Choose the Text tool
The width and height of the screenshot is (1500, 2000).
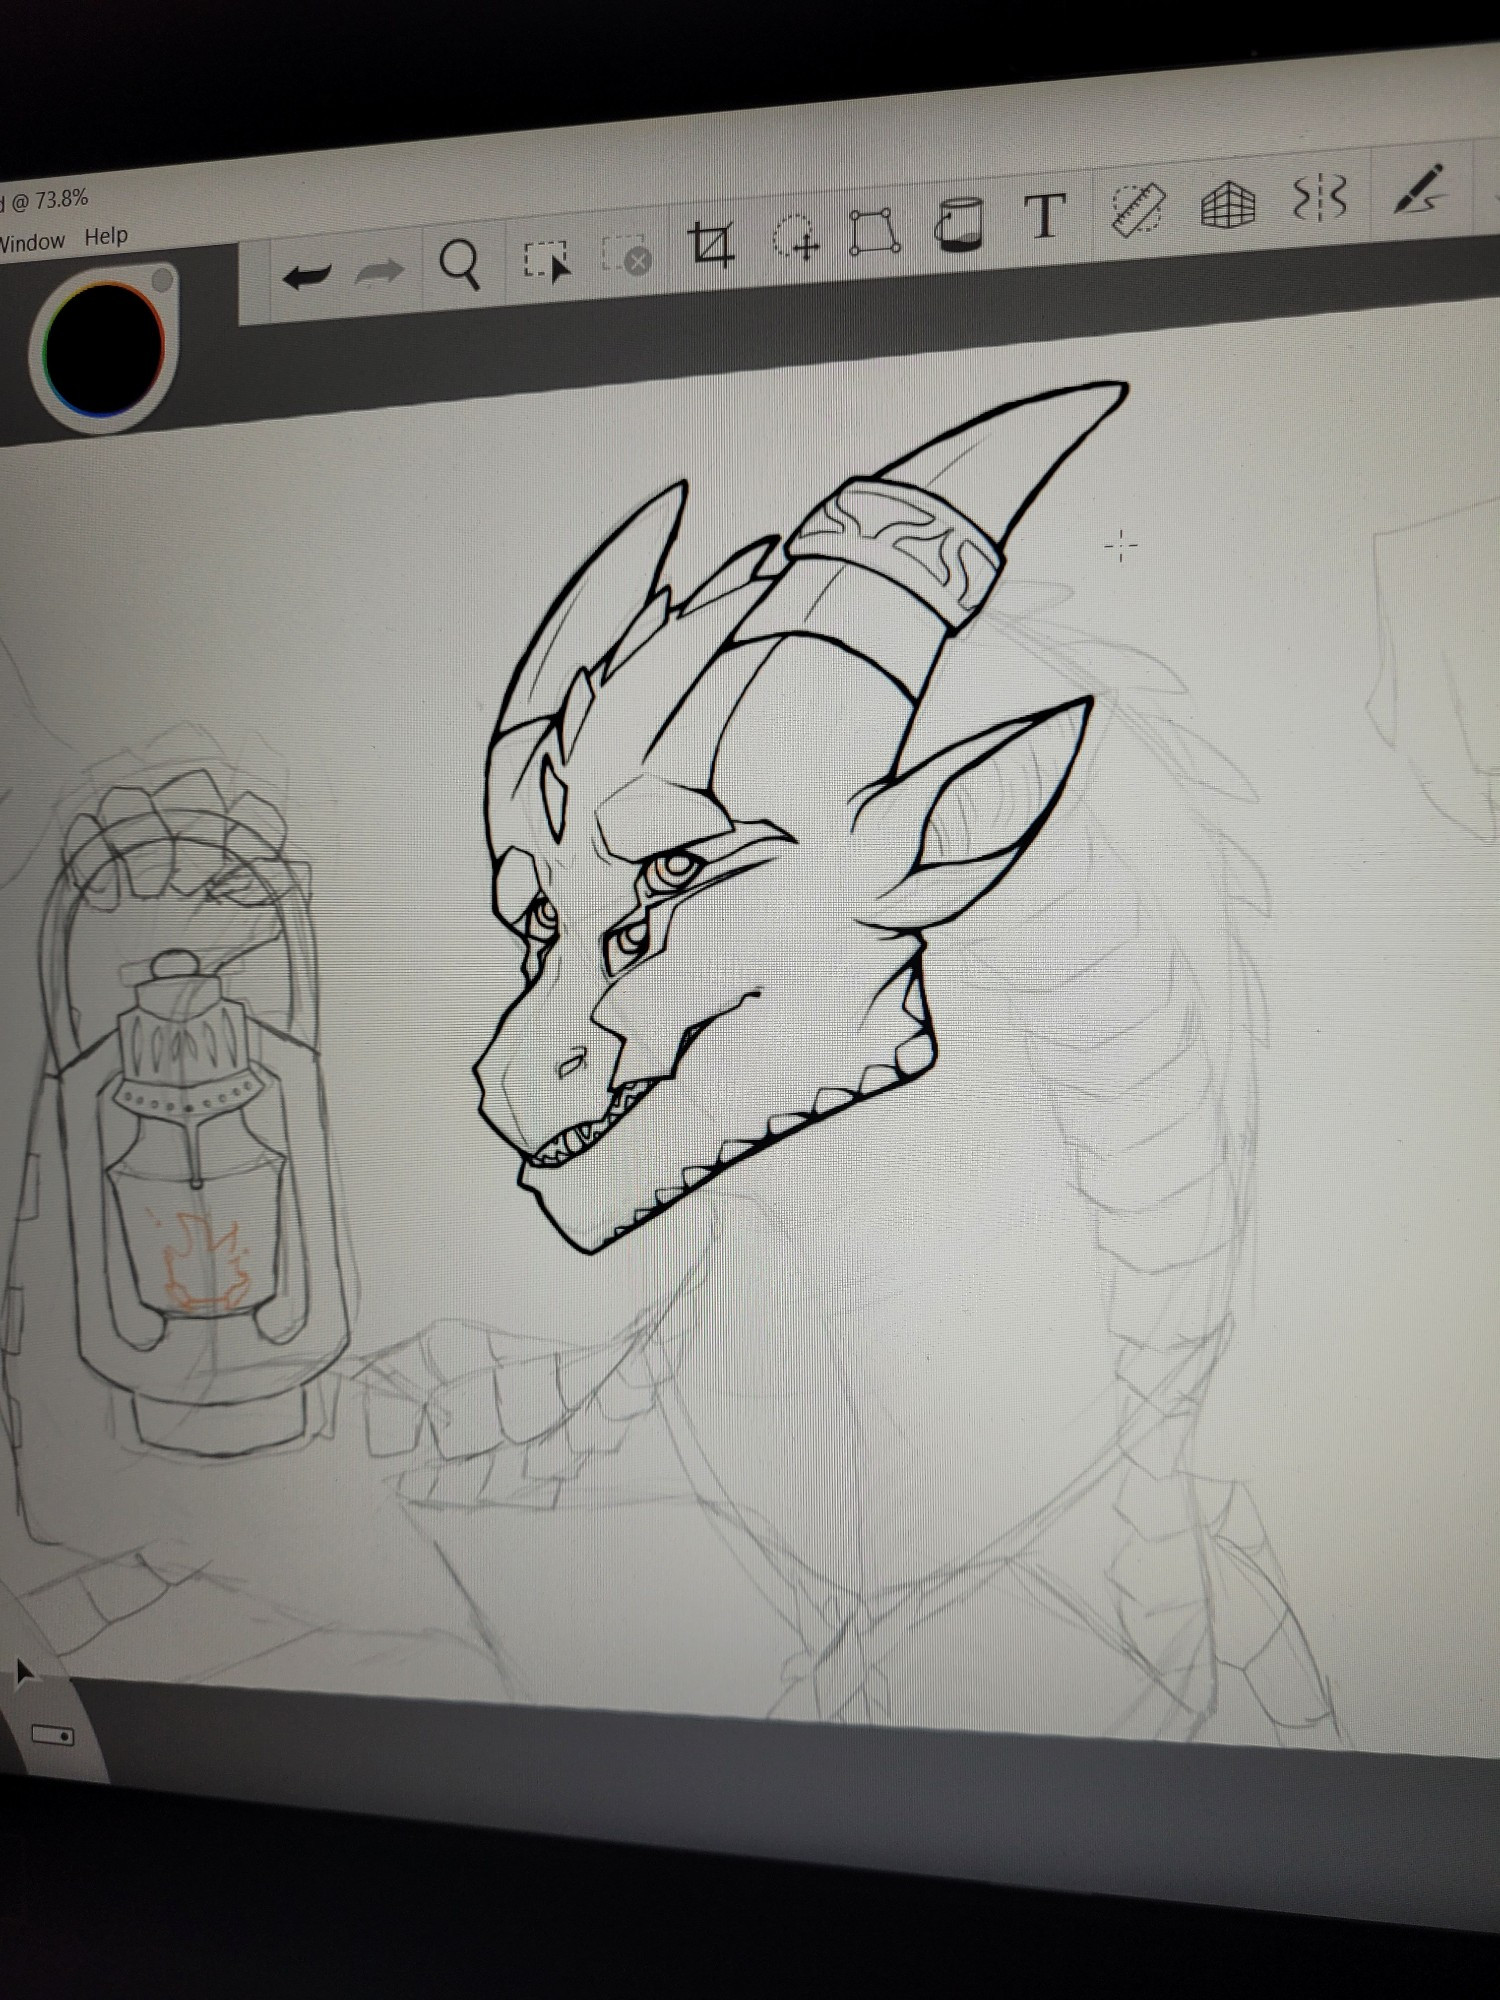[1044, 215]
